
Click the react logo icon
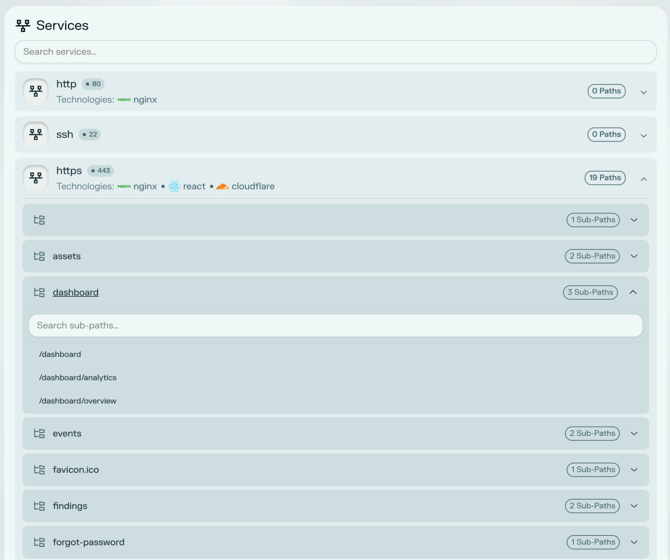tap(174, 186)
